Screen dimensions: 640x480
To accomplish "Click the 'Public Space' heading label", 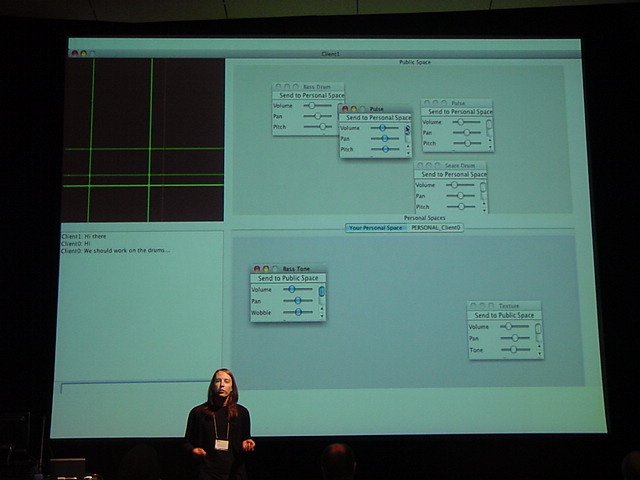I will coord(415,62).
